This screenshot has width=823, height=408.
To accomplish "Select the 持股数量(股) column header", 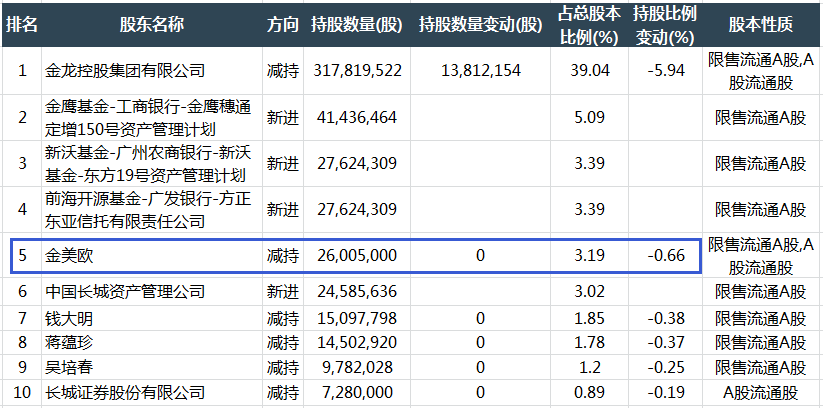I will click(357, 25).
